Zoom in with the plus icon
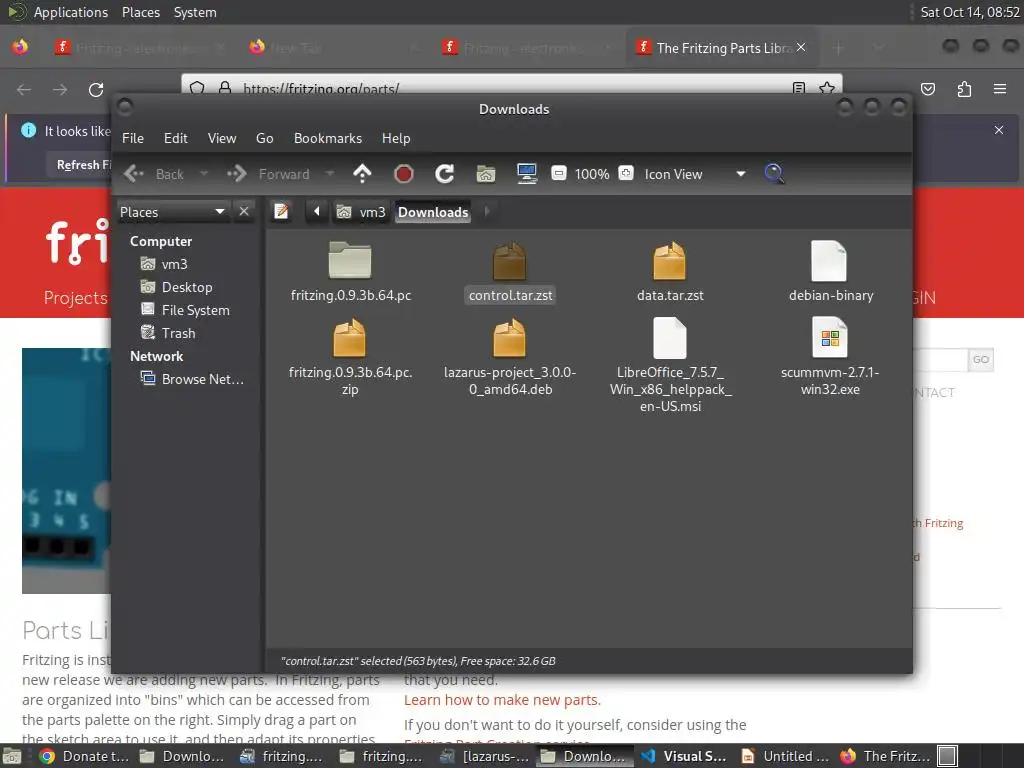Image resolution: width=1024 pixels, height=768 pixels. pos(626,174)
